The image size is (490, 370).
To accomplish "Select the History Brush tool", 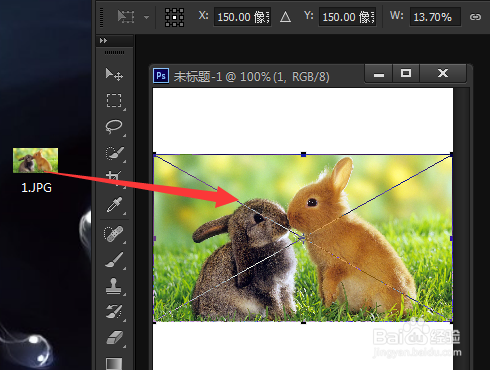I will click(114, 312).
